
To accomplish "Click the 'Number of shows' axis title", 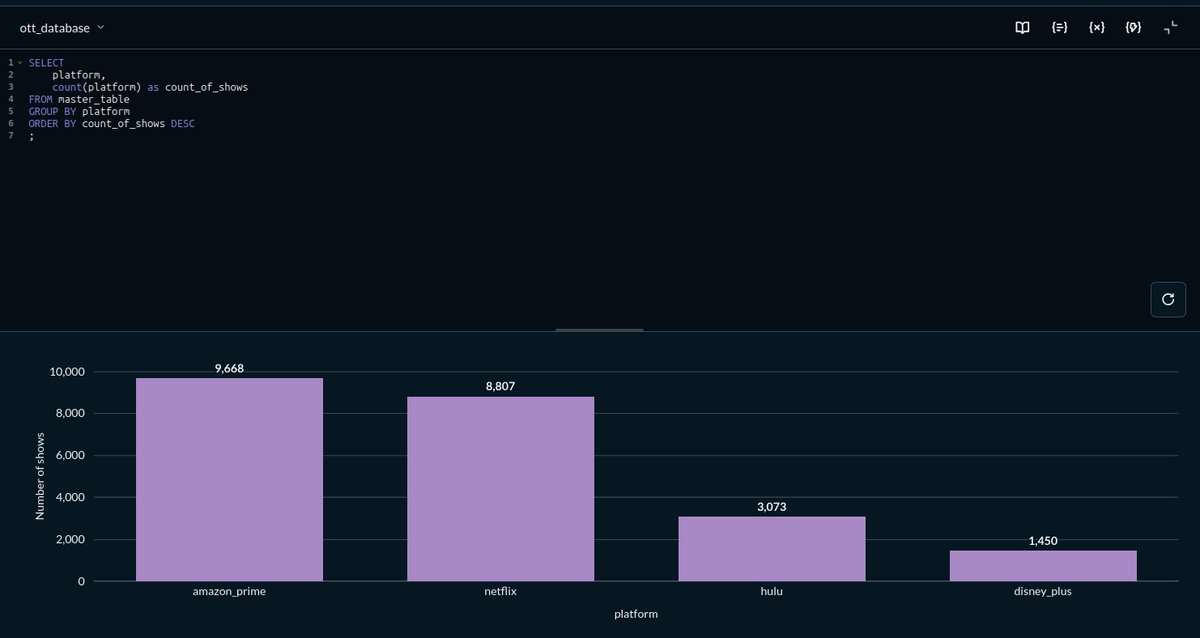I will tap(41, 477).
